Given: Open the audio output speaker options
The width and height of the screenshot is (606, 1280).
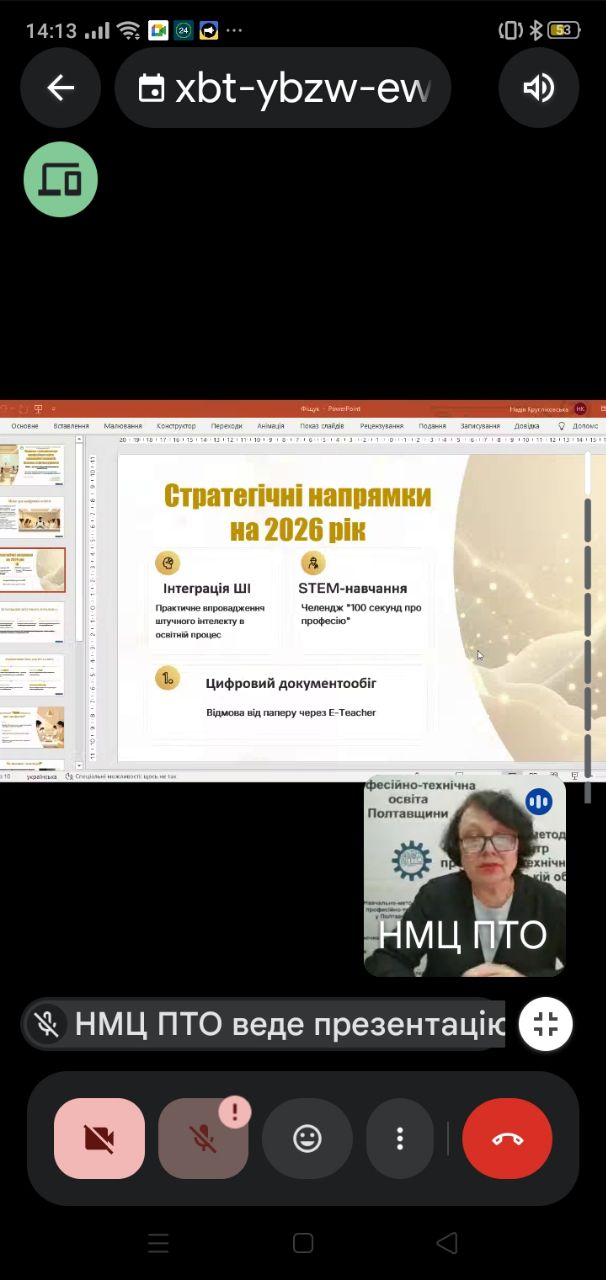Looking at the screenshot, I should pos(538,88).
